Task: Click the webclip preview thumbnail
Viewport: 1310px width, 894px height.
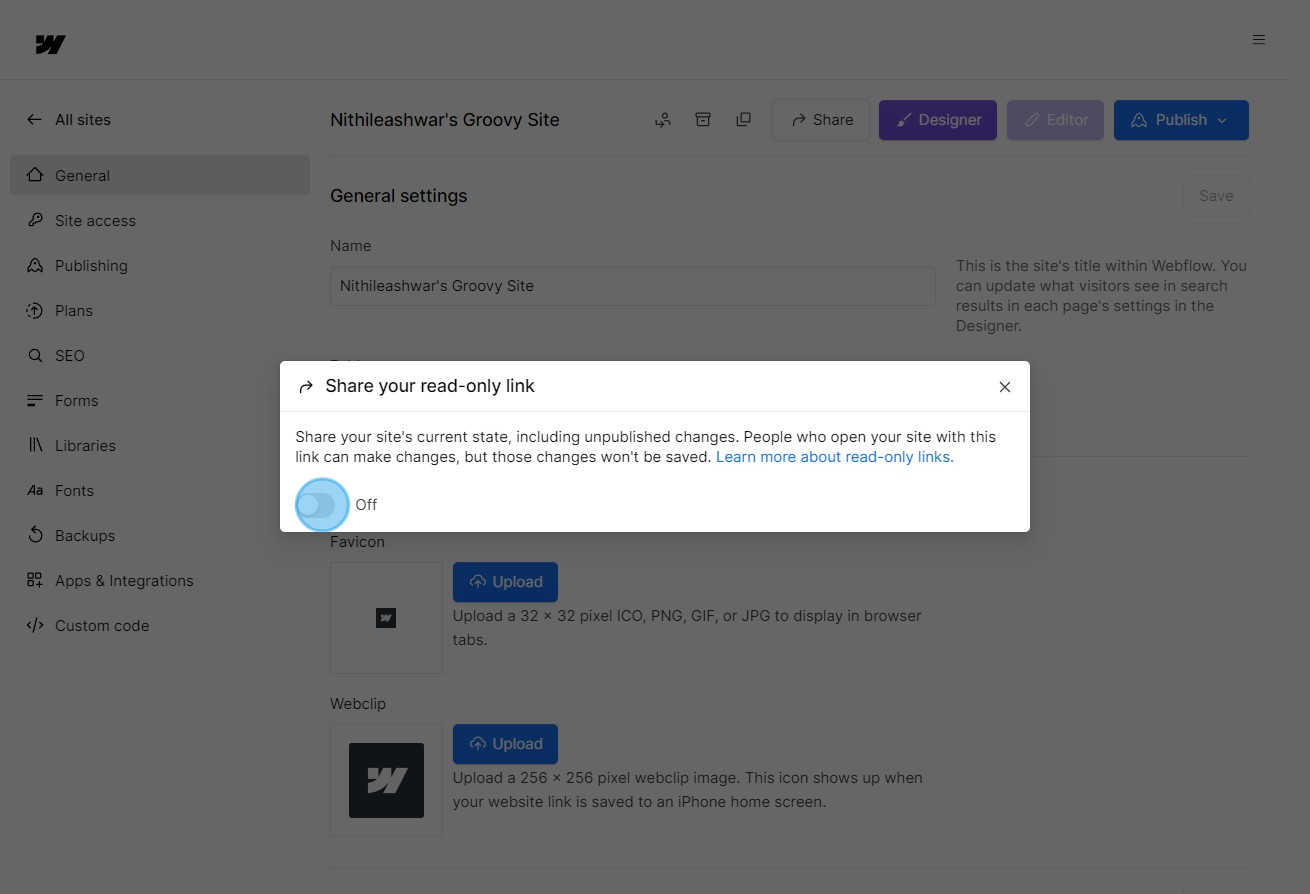Action: point(386,780)
